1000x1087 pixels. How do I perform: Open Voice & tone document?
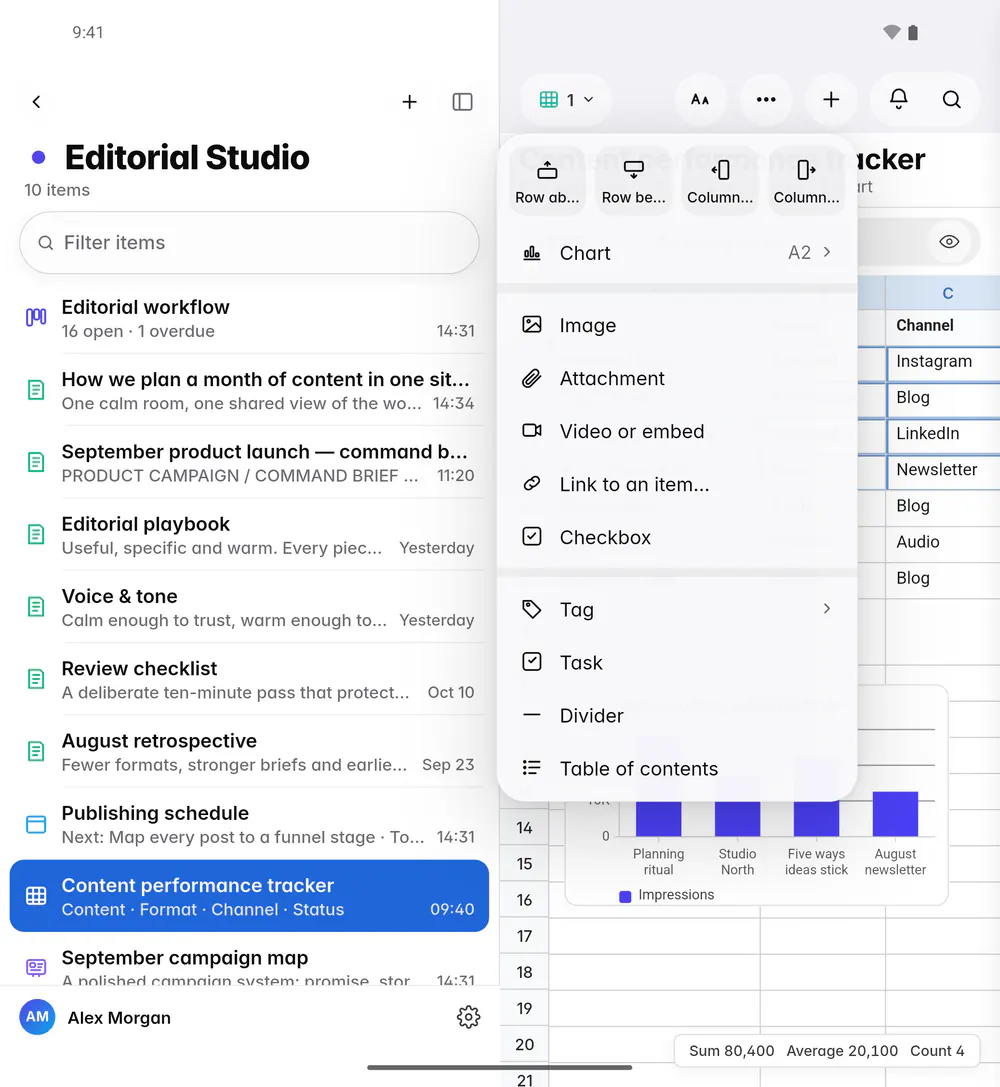(x=249, y=608)
